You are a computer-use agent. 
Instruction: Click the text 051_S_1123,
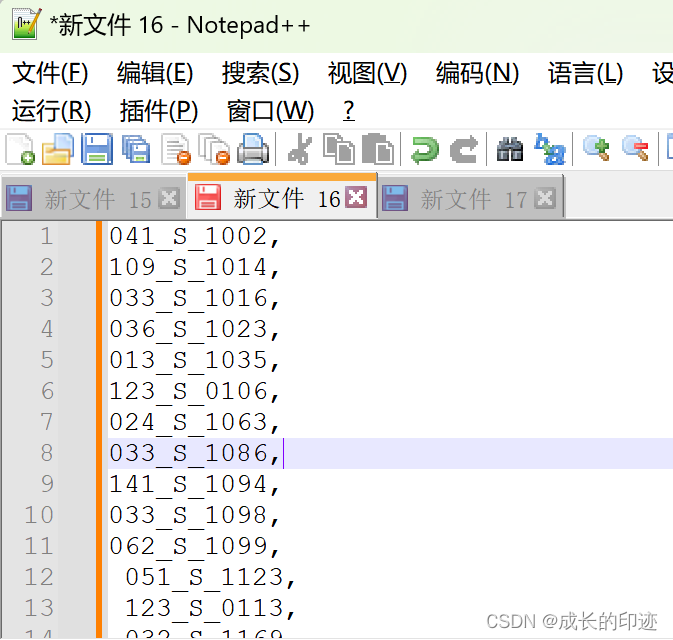pos(210,577)
